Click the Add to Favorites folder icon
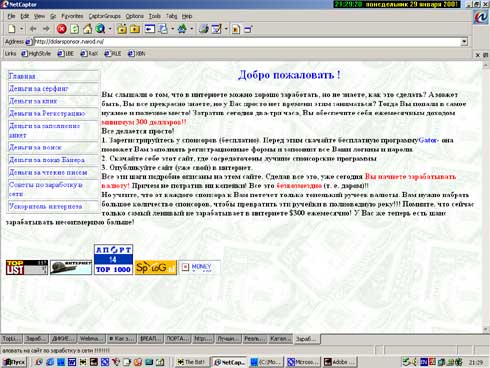Image resolution: width=490 pixels, height=368 pixels. tap(122, 29)
